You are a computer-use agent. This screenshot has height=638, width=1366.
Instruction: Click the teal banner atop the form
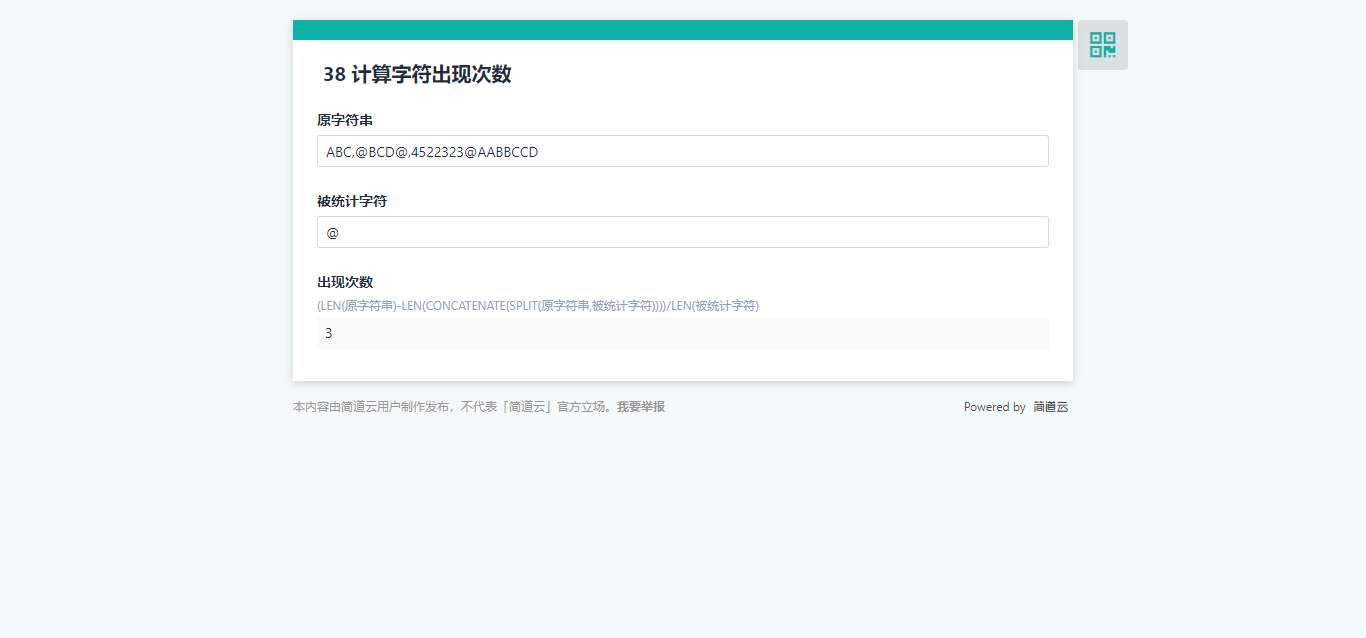(682, 30)
